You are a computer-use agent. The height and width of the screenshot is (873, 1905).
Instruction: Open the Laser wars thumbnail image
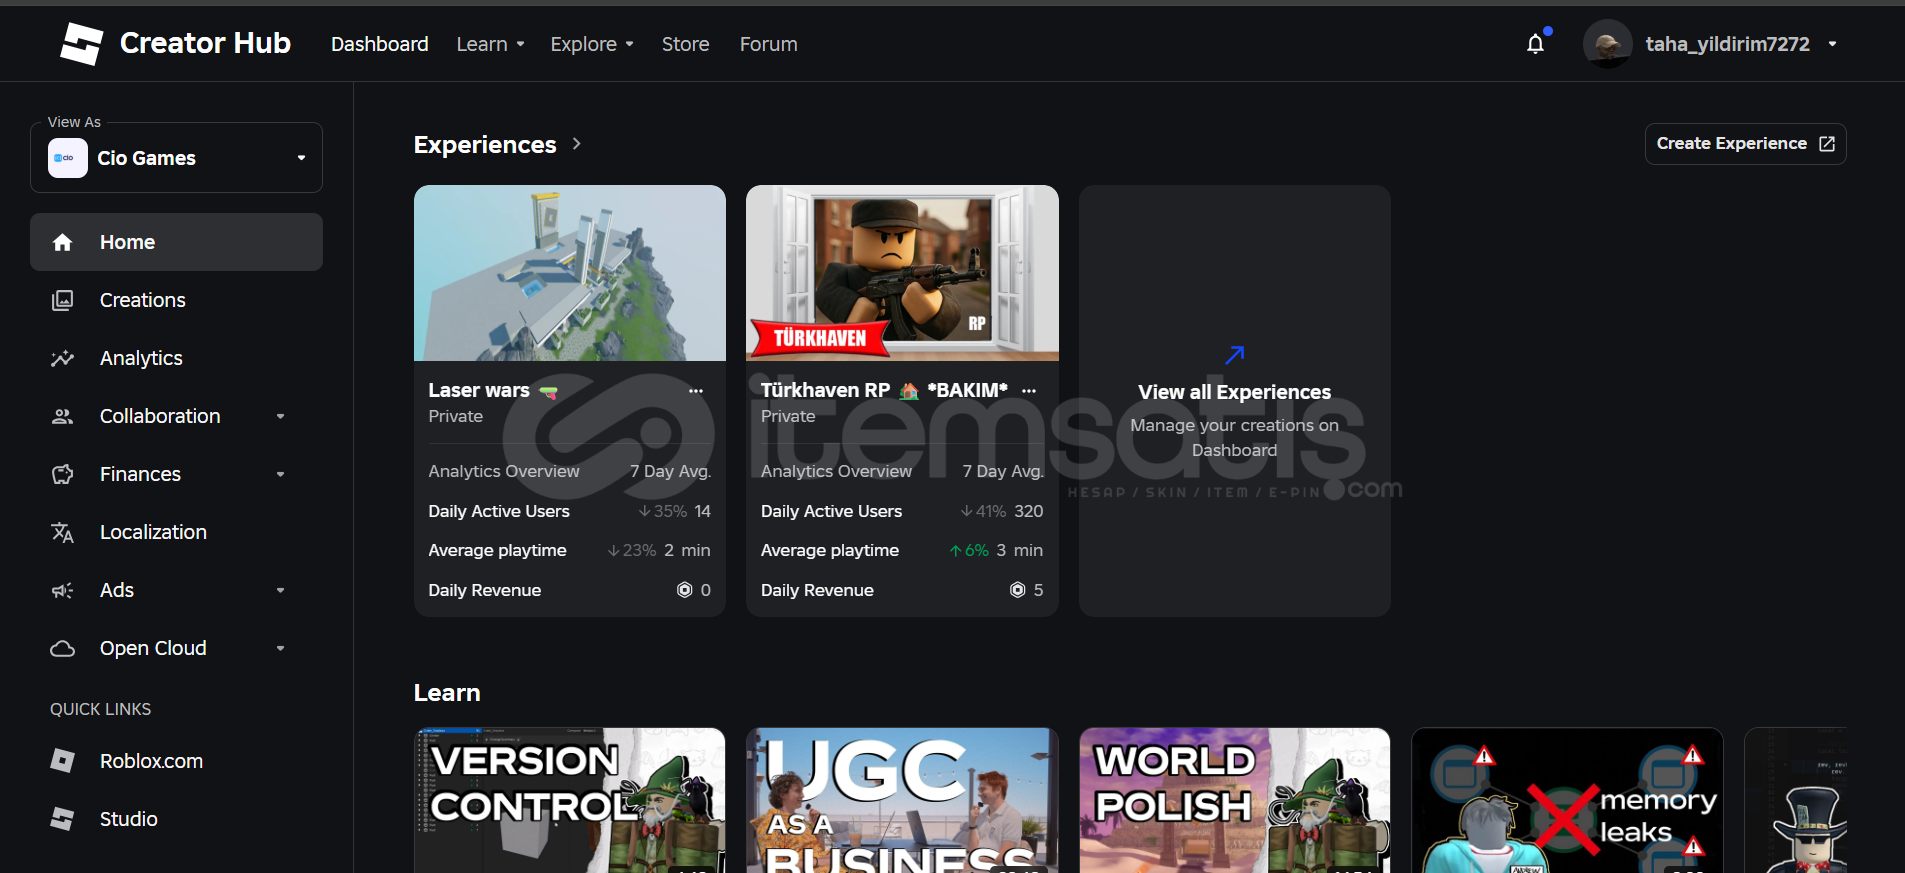[570, 273]
